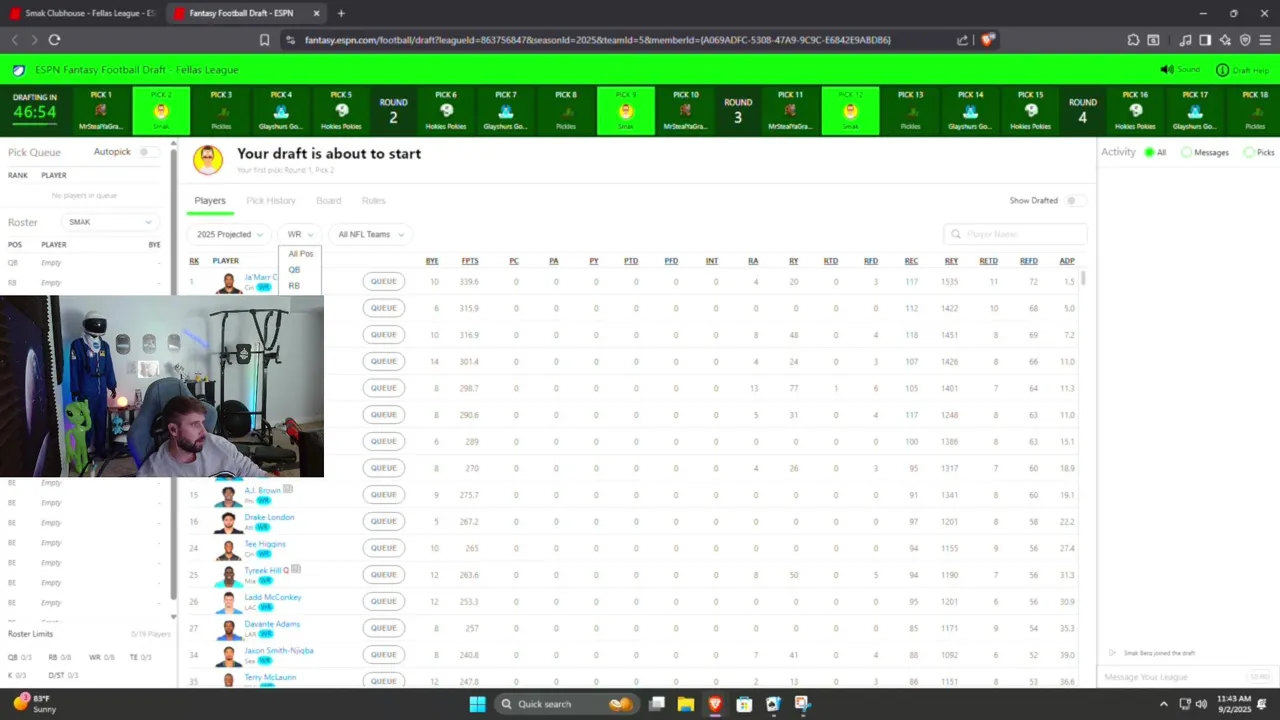The height and width of the screenshot is (720, 1280).
Task: Open Ladd McConkey player link
Action: pos(273,597)
